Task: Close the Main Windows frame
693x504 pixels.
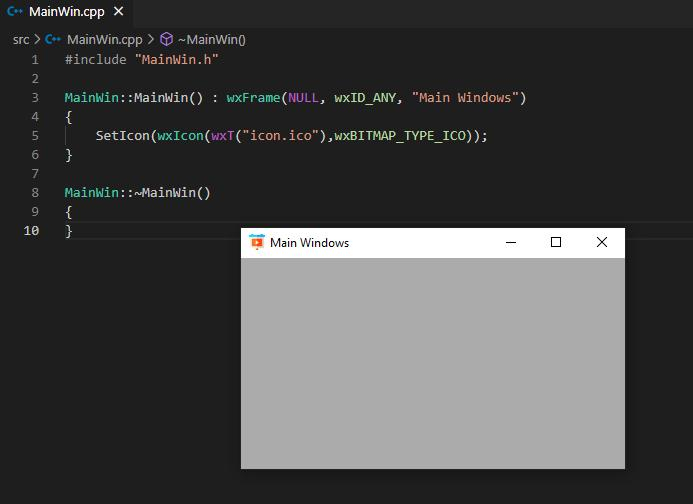Action: (x=601, y=242)
